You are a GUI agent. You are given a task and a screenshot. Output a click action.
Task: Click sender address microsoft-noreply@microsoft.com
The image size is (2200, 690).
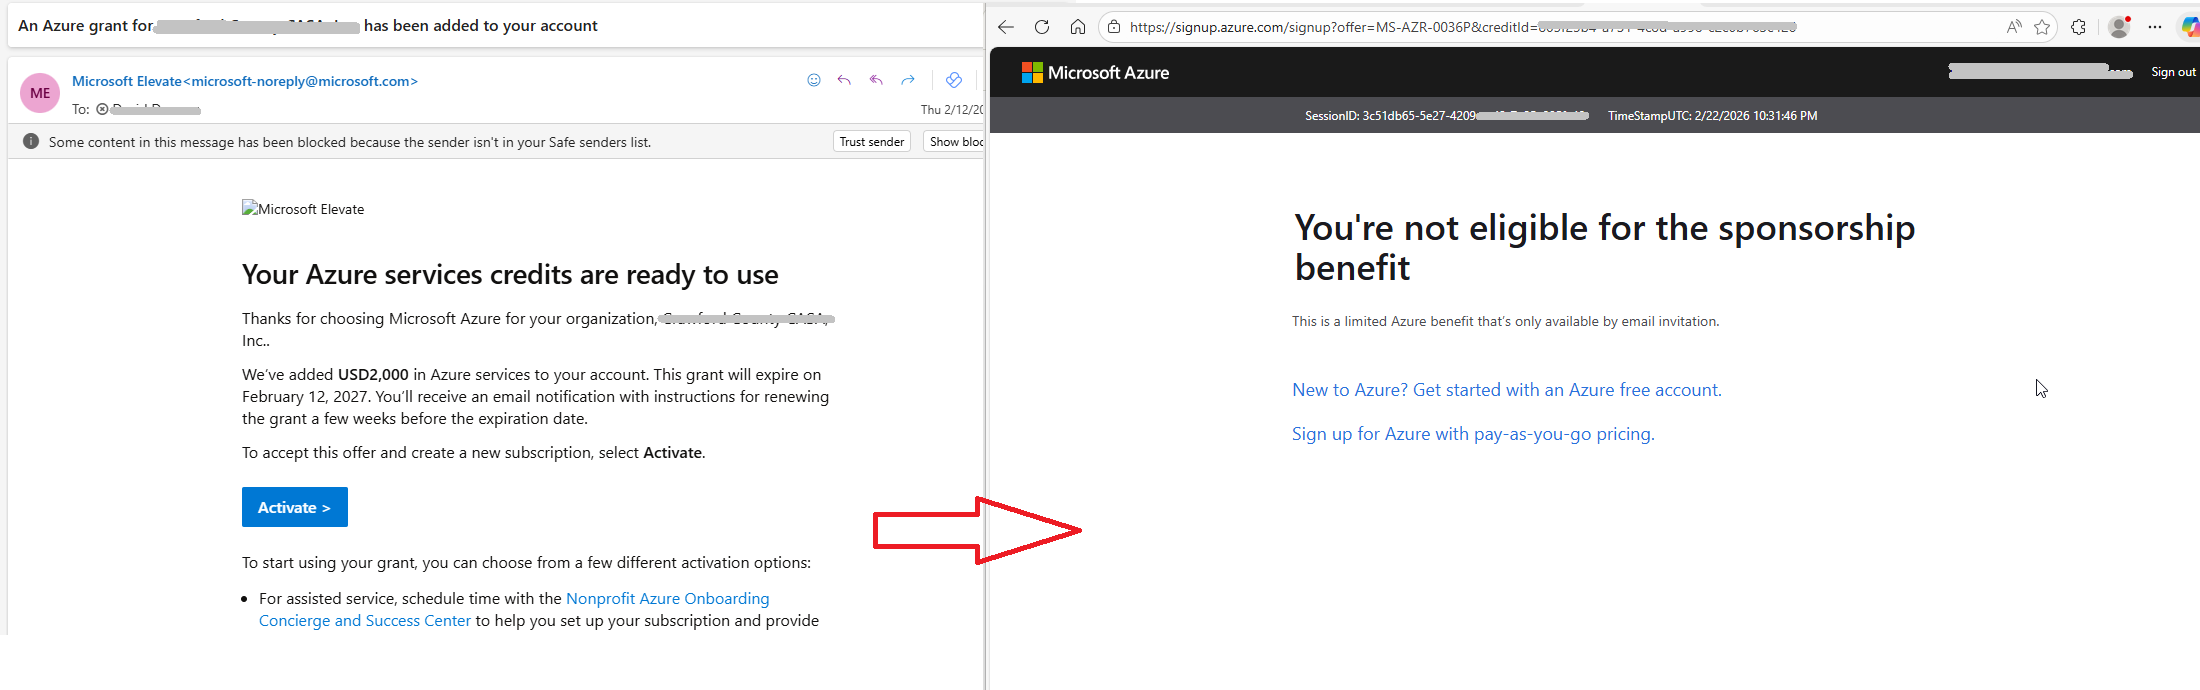point(300,81)
